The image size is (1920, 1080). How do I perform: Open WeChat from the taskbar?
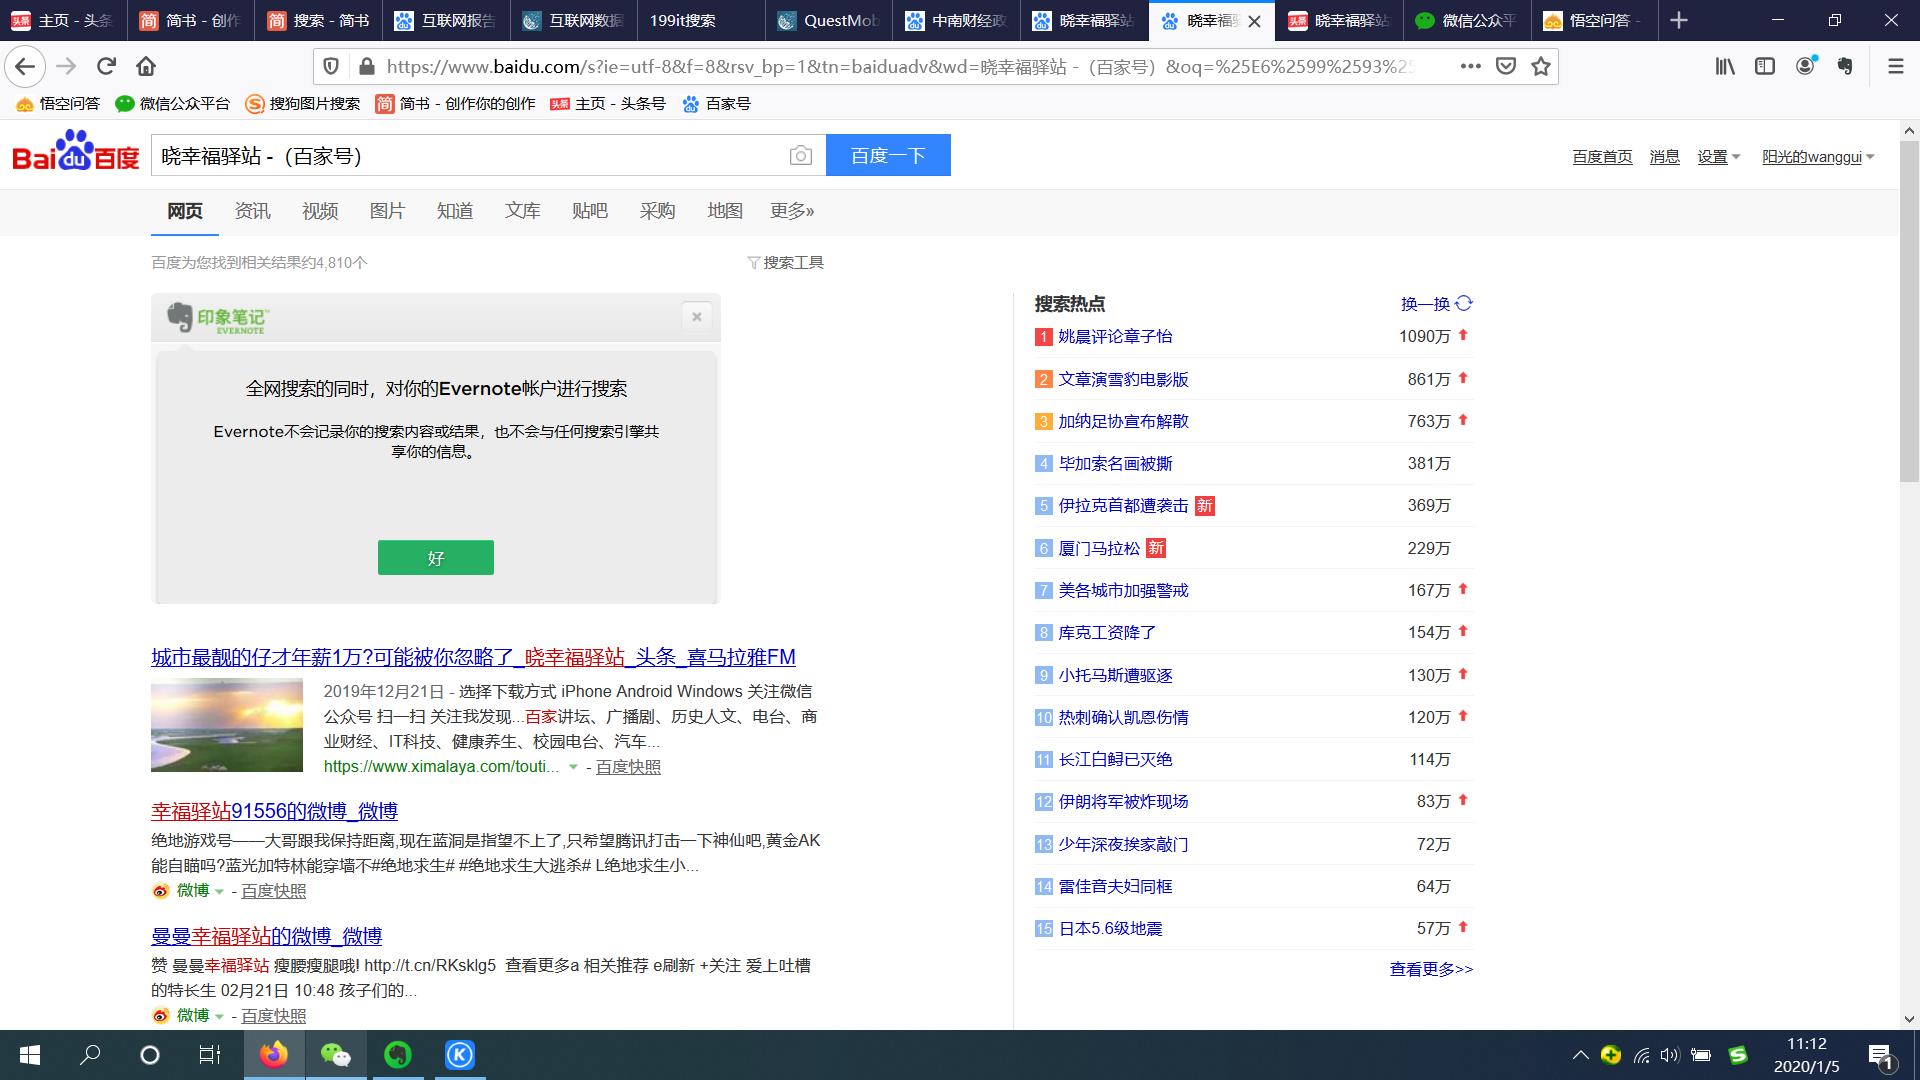click(336, 1055)
